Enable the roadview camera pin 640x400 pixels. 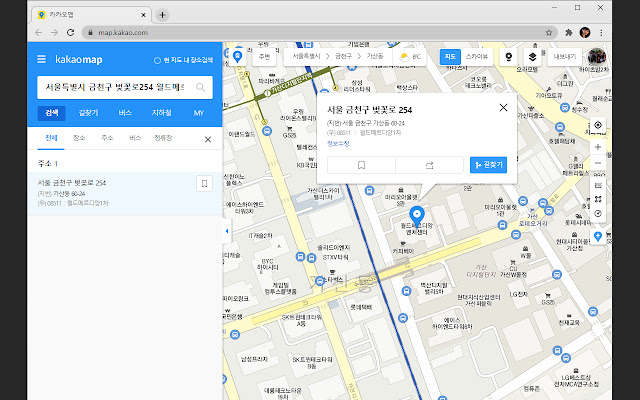[509, 57]
